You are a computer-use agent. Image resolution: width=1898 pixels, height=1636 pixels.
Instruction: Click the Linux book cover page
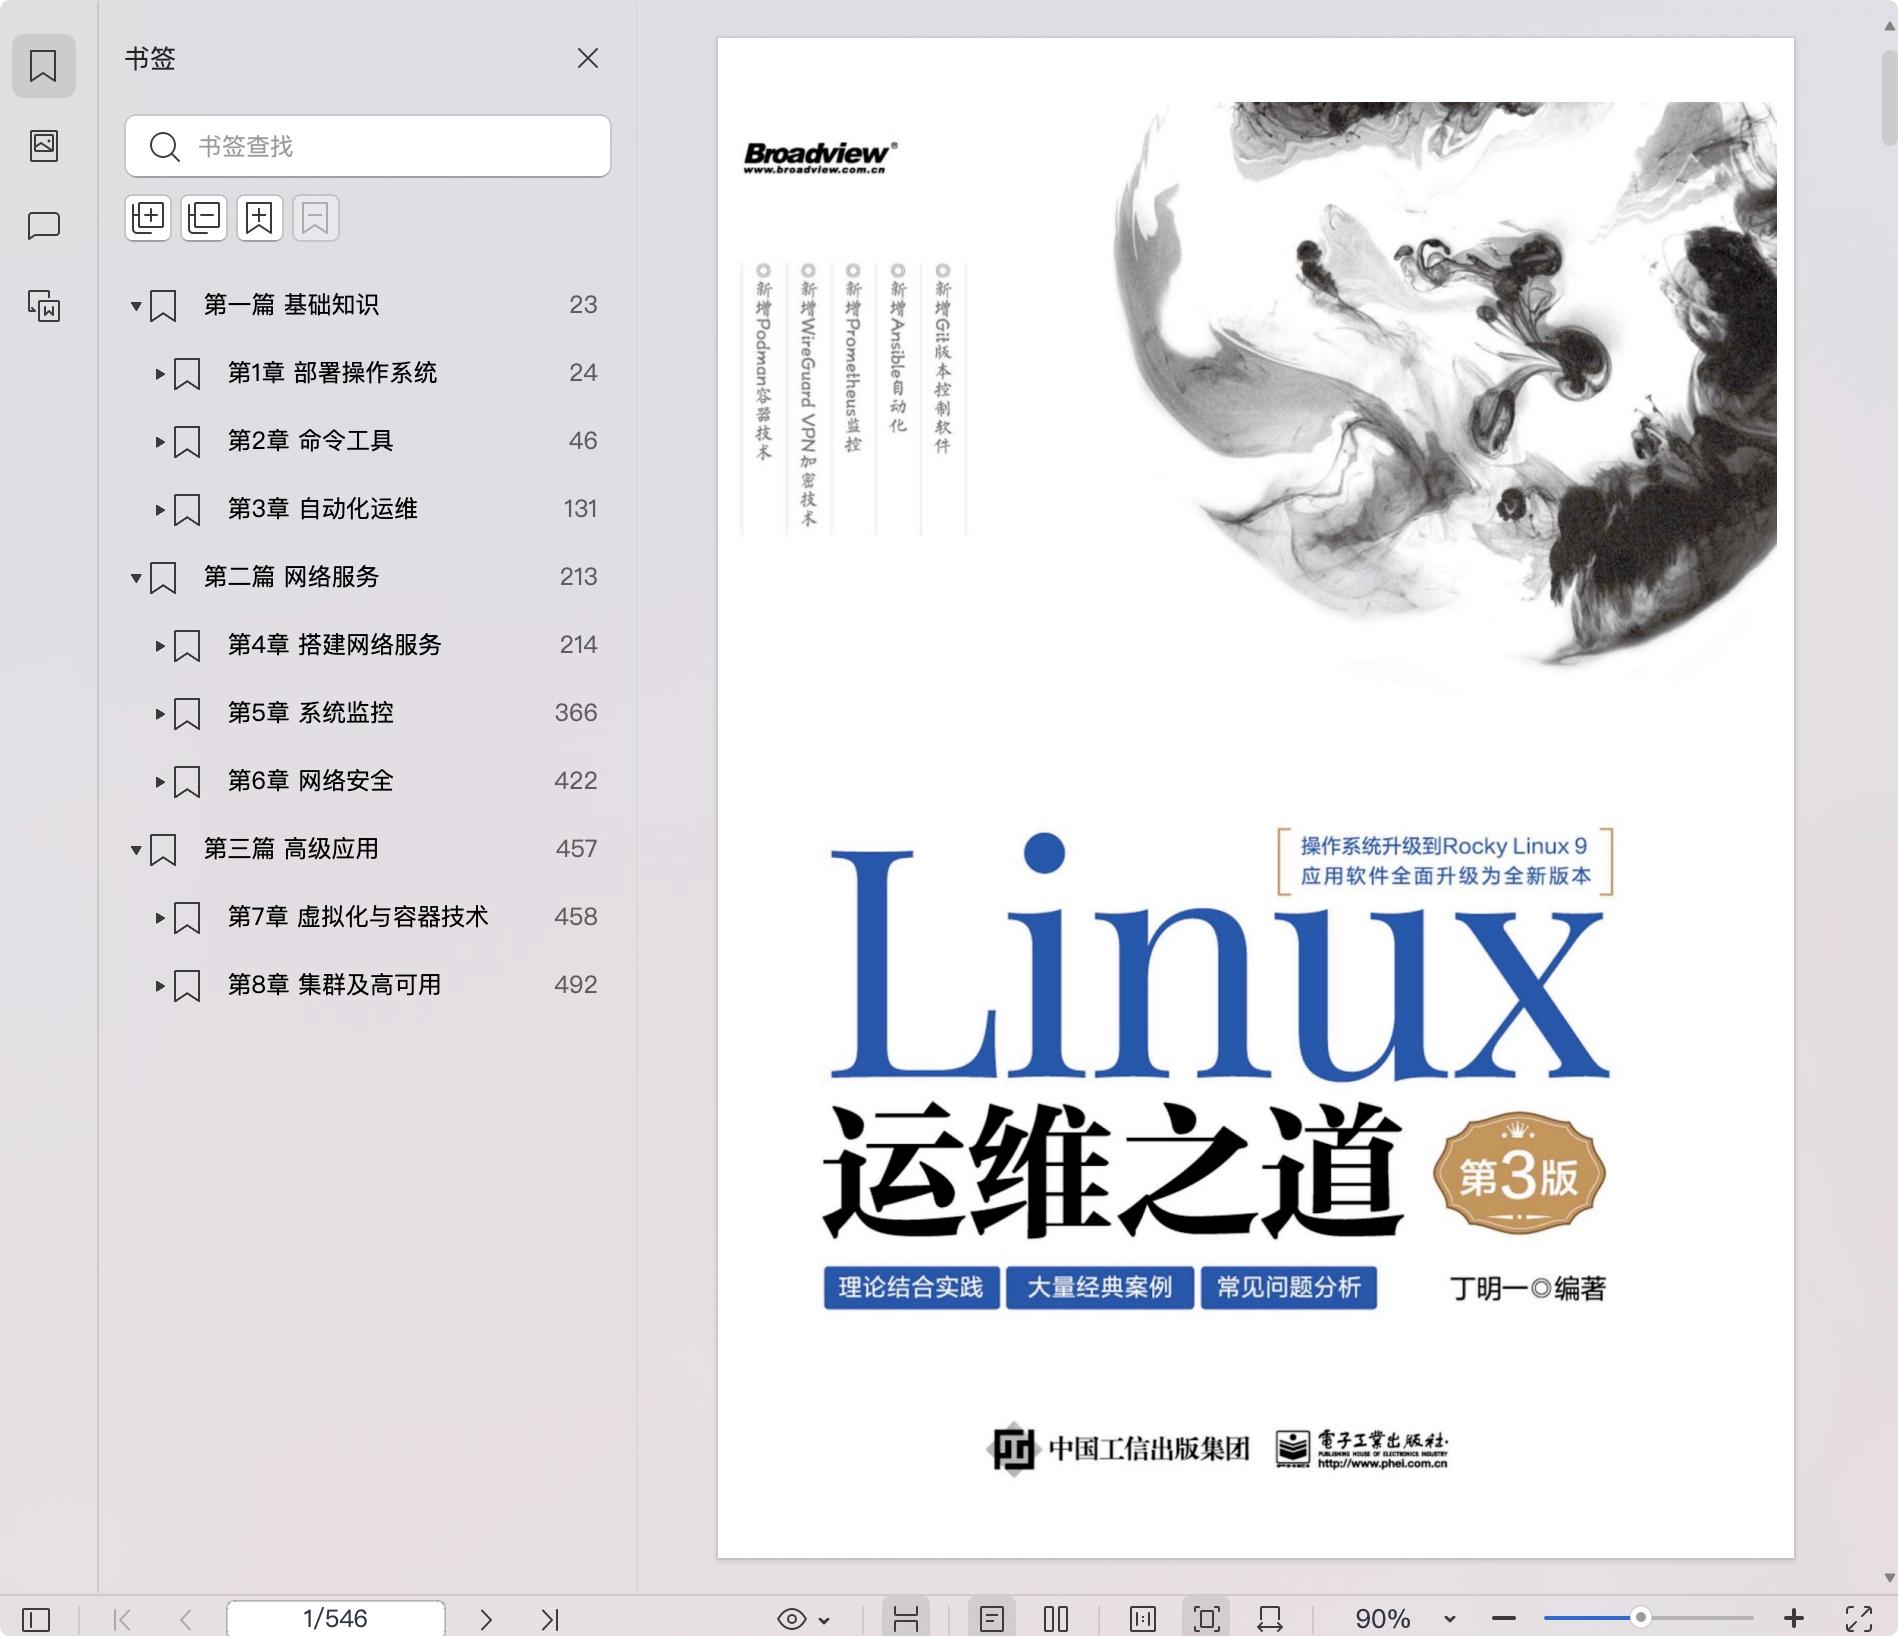(x=1256, y=798)
